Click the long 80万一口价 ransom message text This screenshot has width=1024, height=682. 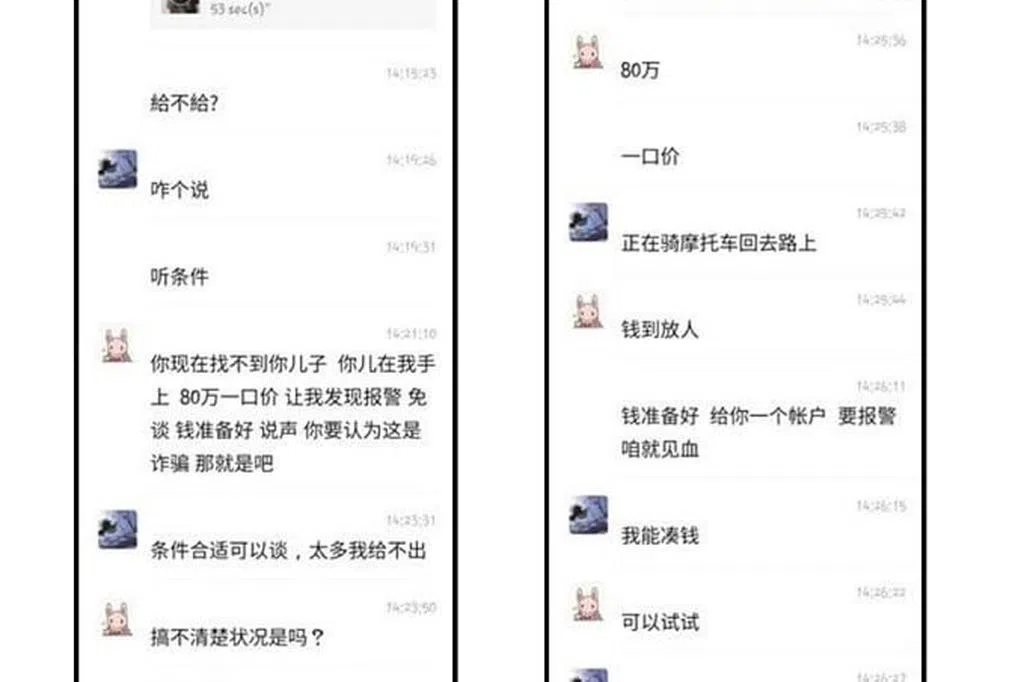coord(293,413)
